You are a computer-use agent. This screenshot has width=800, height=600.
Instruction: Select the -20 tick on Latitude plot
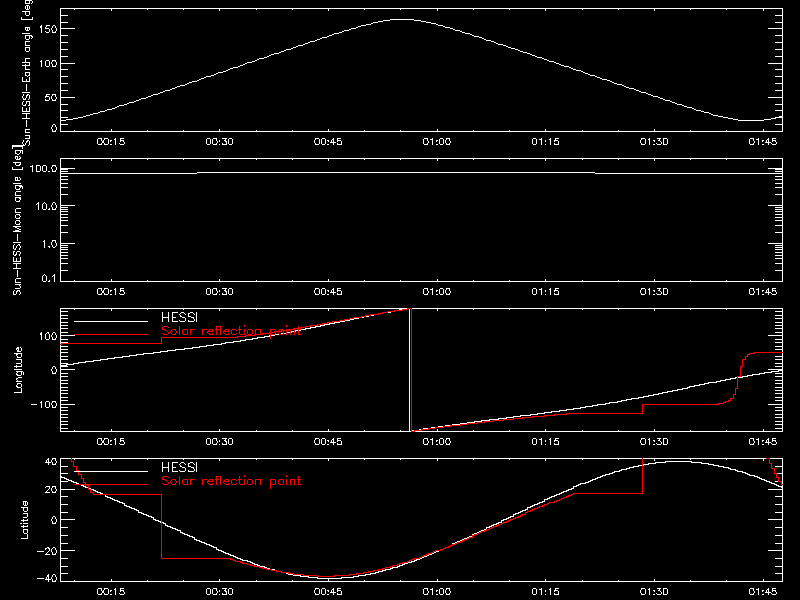[x=47, y=551]
